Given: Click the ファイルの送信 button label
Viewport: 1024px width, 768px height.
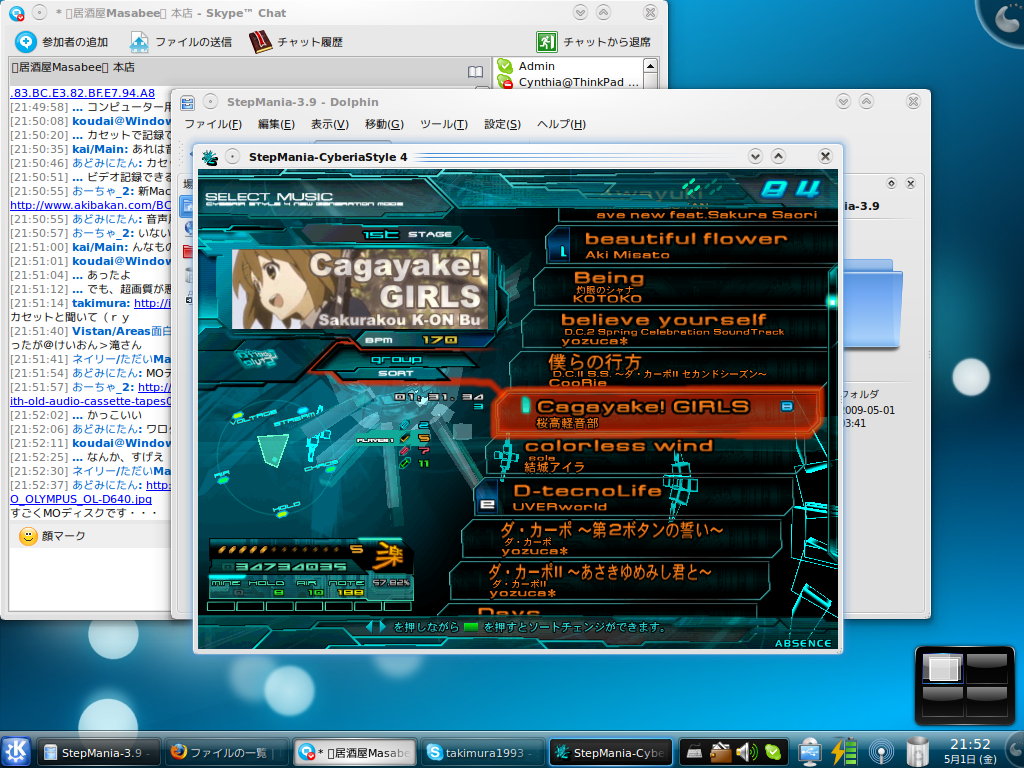Looking at the screenshot, I should (193, 42).
